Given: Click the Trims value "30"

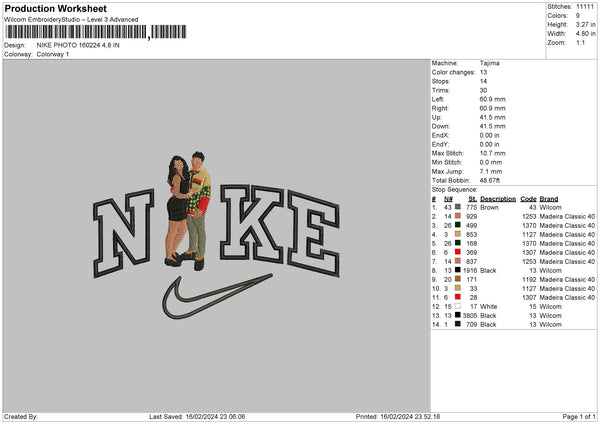Looking at the screenshot, I should coord(483,90).
